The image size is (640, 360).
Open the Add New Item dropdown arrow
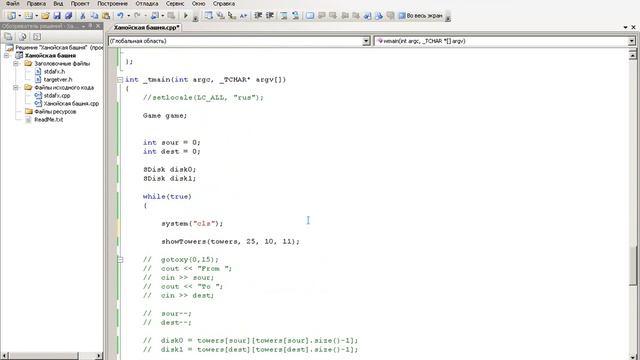36,16
